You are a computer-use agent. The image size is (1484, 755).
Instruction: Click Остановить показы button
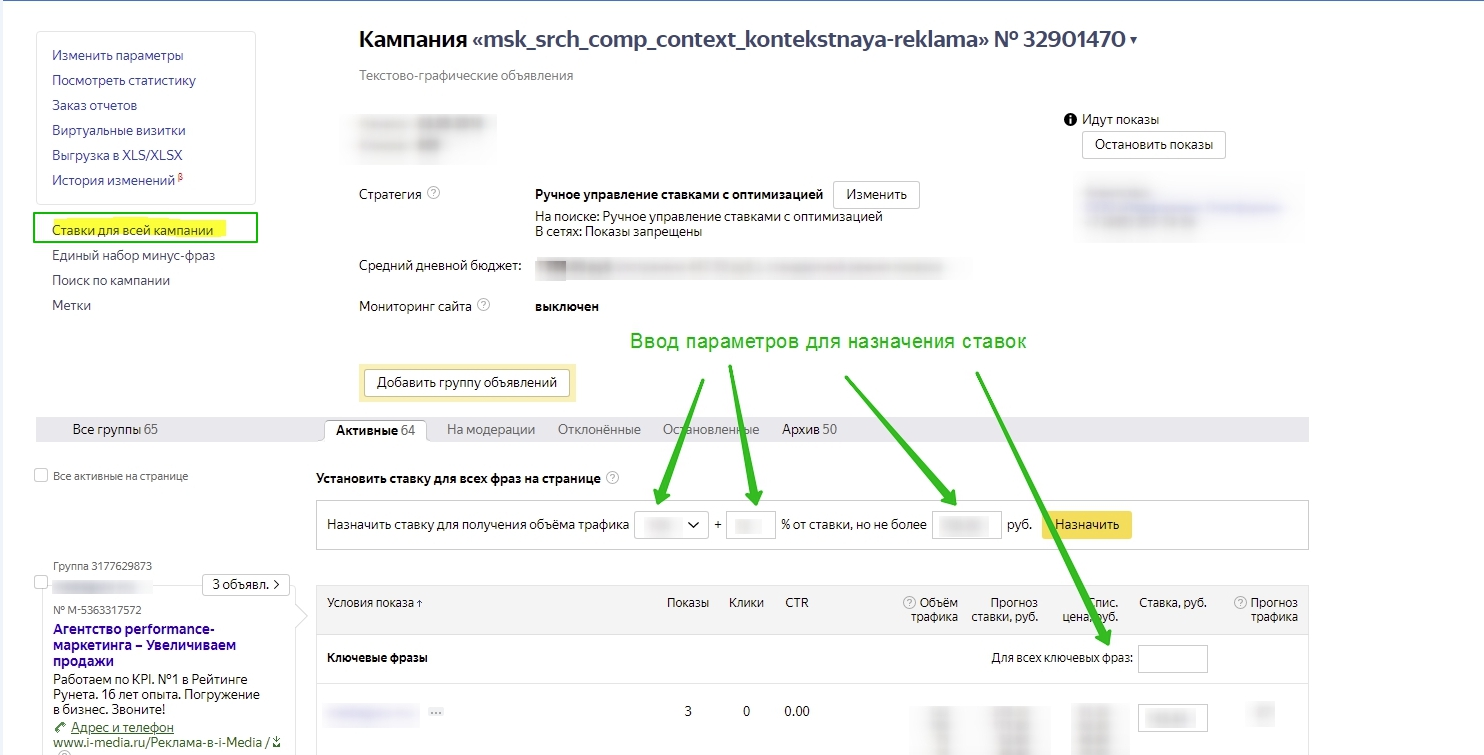1153,145
